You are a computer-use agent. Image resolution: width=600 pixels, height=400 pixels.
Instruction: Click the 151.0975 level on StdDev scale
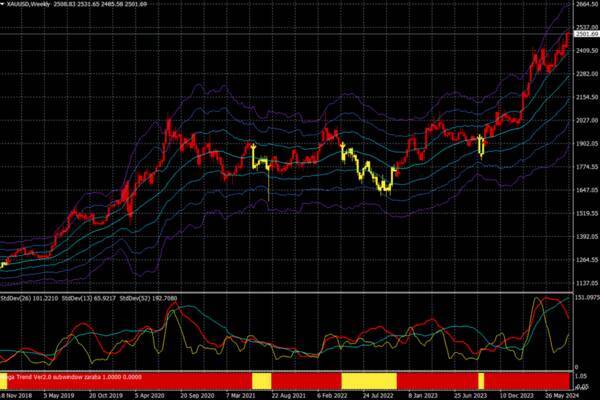point(585,298)
